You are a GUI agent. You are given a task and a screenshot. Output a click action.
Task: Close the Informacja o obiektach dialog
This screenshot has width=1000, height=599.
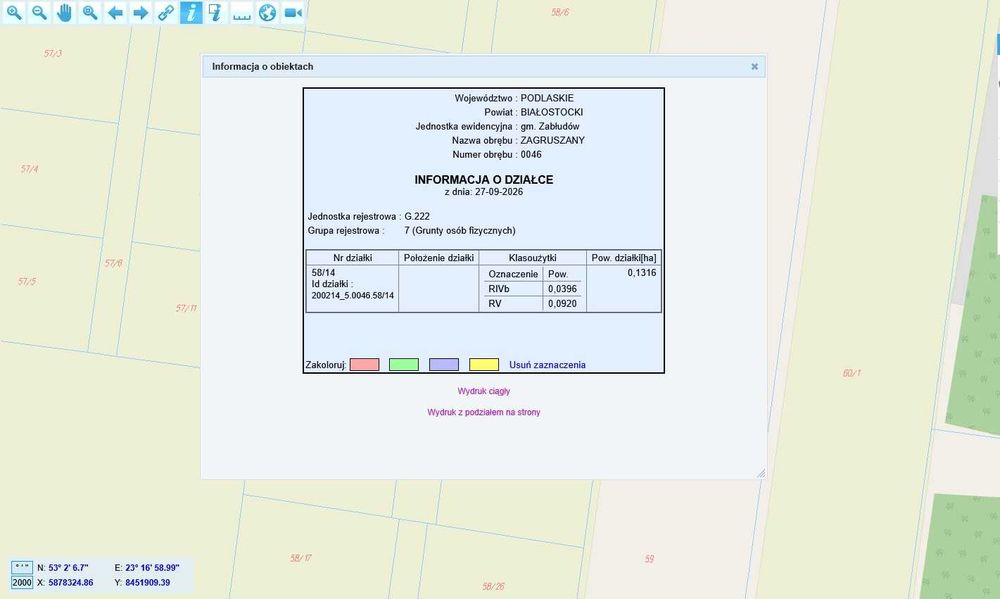[754, 66]
